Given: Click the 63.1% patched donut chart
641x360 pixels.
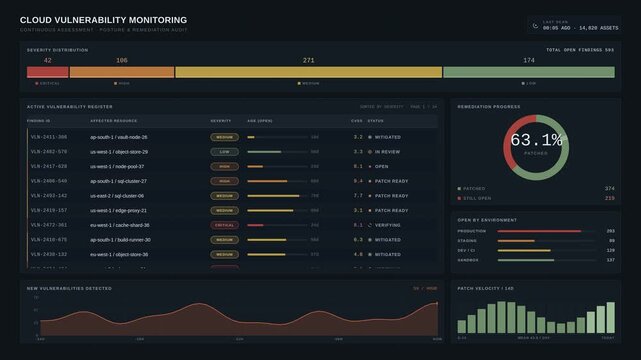Looking at the screenshot, I should [536, 148].
